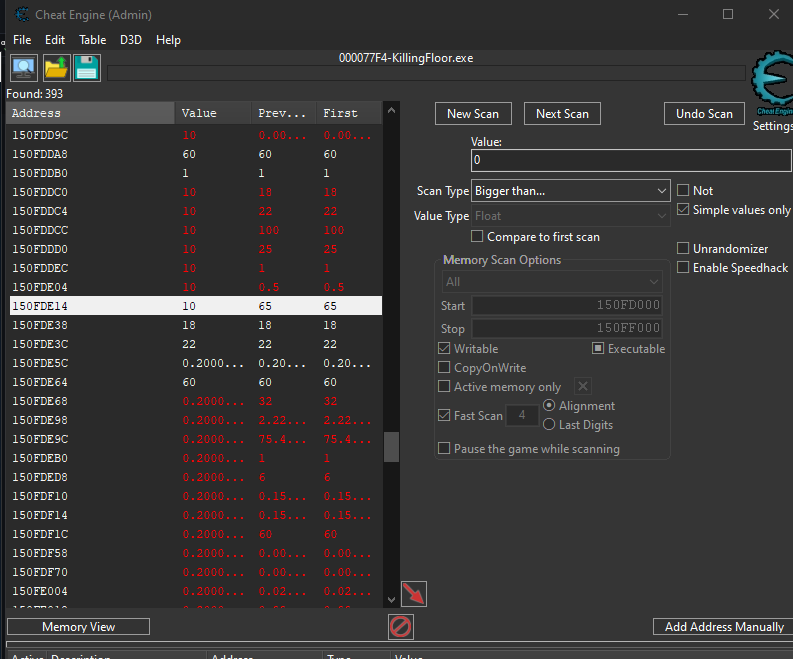Open the File menu
This screenshot has height=659, width=793.
[x=22, y=40]
